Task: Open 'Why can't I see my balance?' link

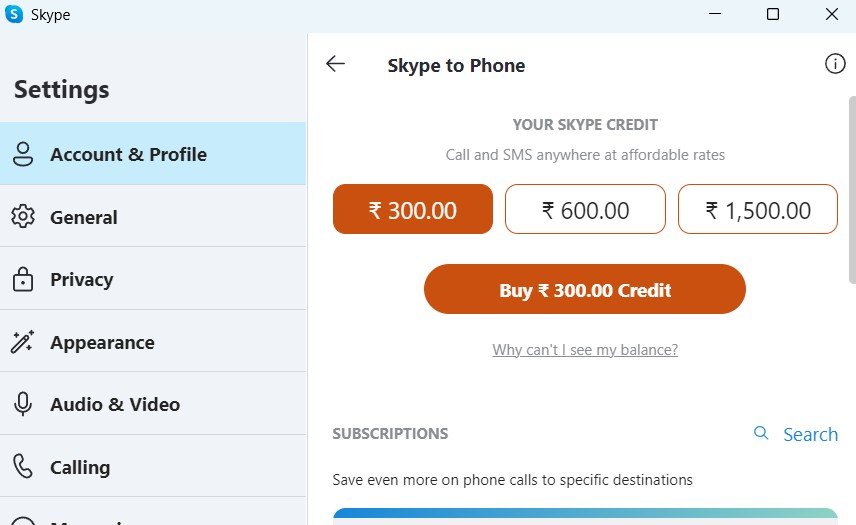Action: point(585,350)
